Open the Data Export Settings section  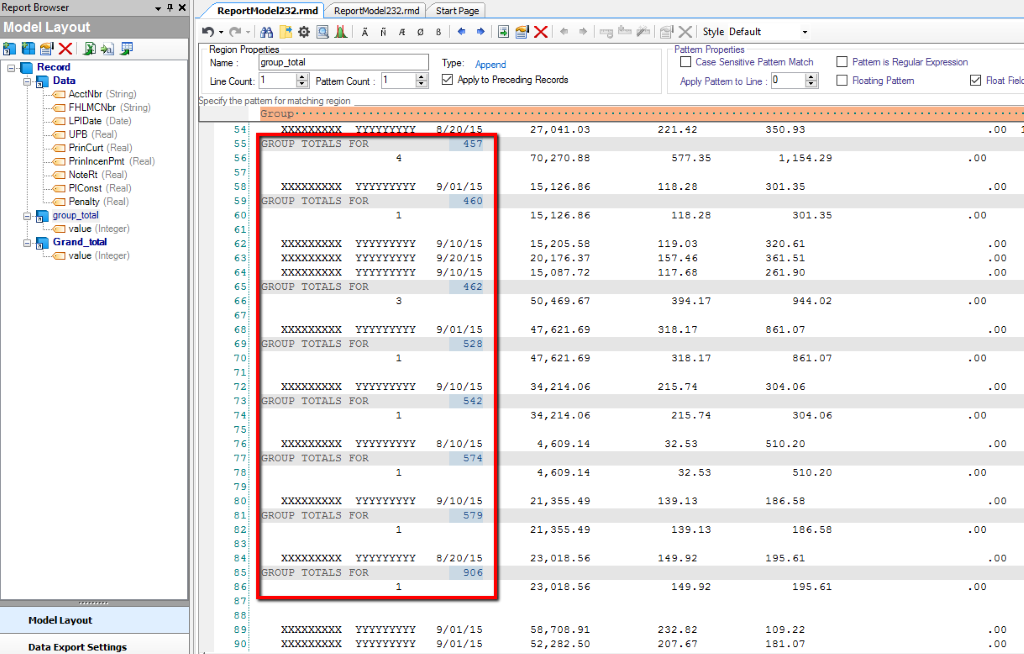tap(77, 647)
